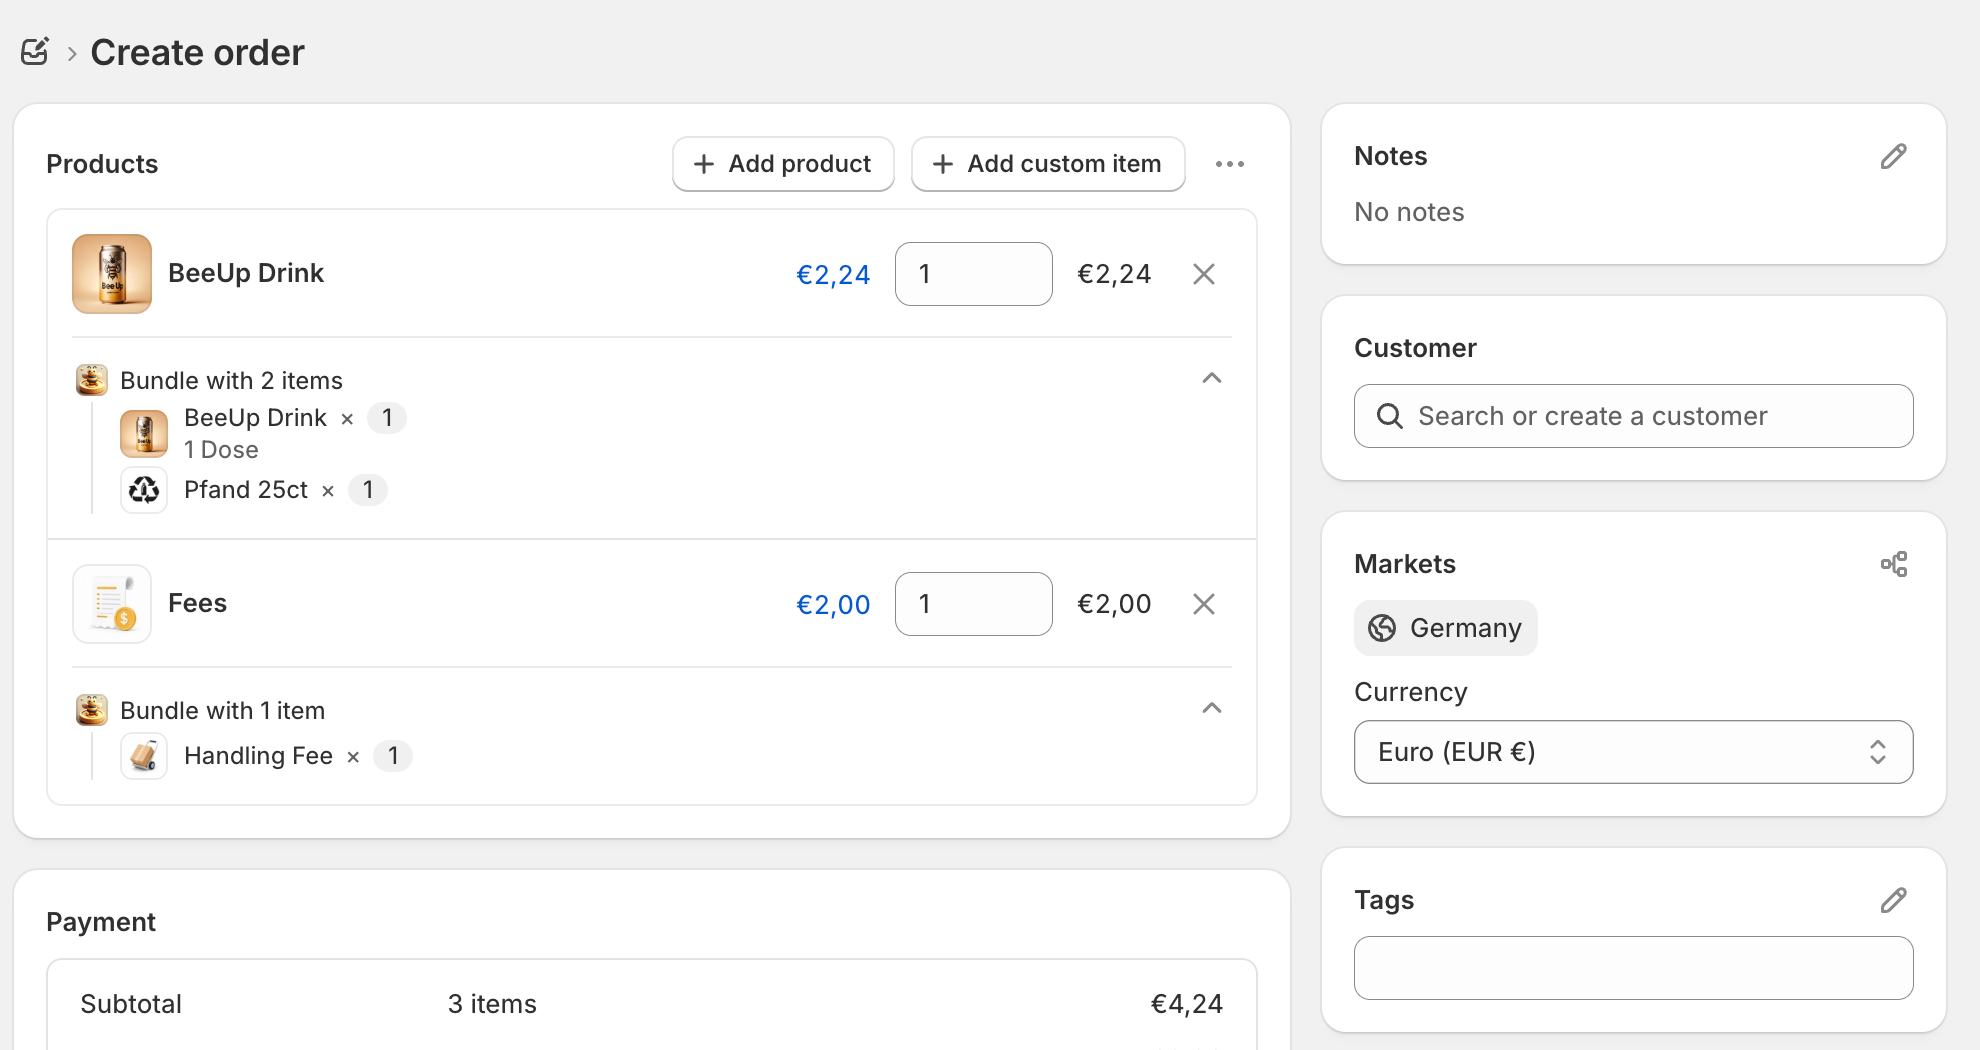Edit the BeeUp Drink price €2,24 link
The image size is (1980, 1050).
coord(833,275)
